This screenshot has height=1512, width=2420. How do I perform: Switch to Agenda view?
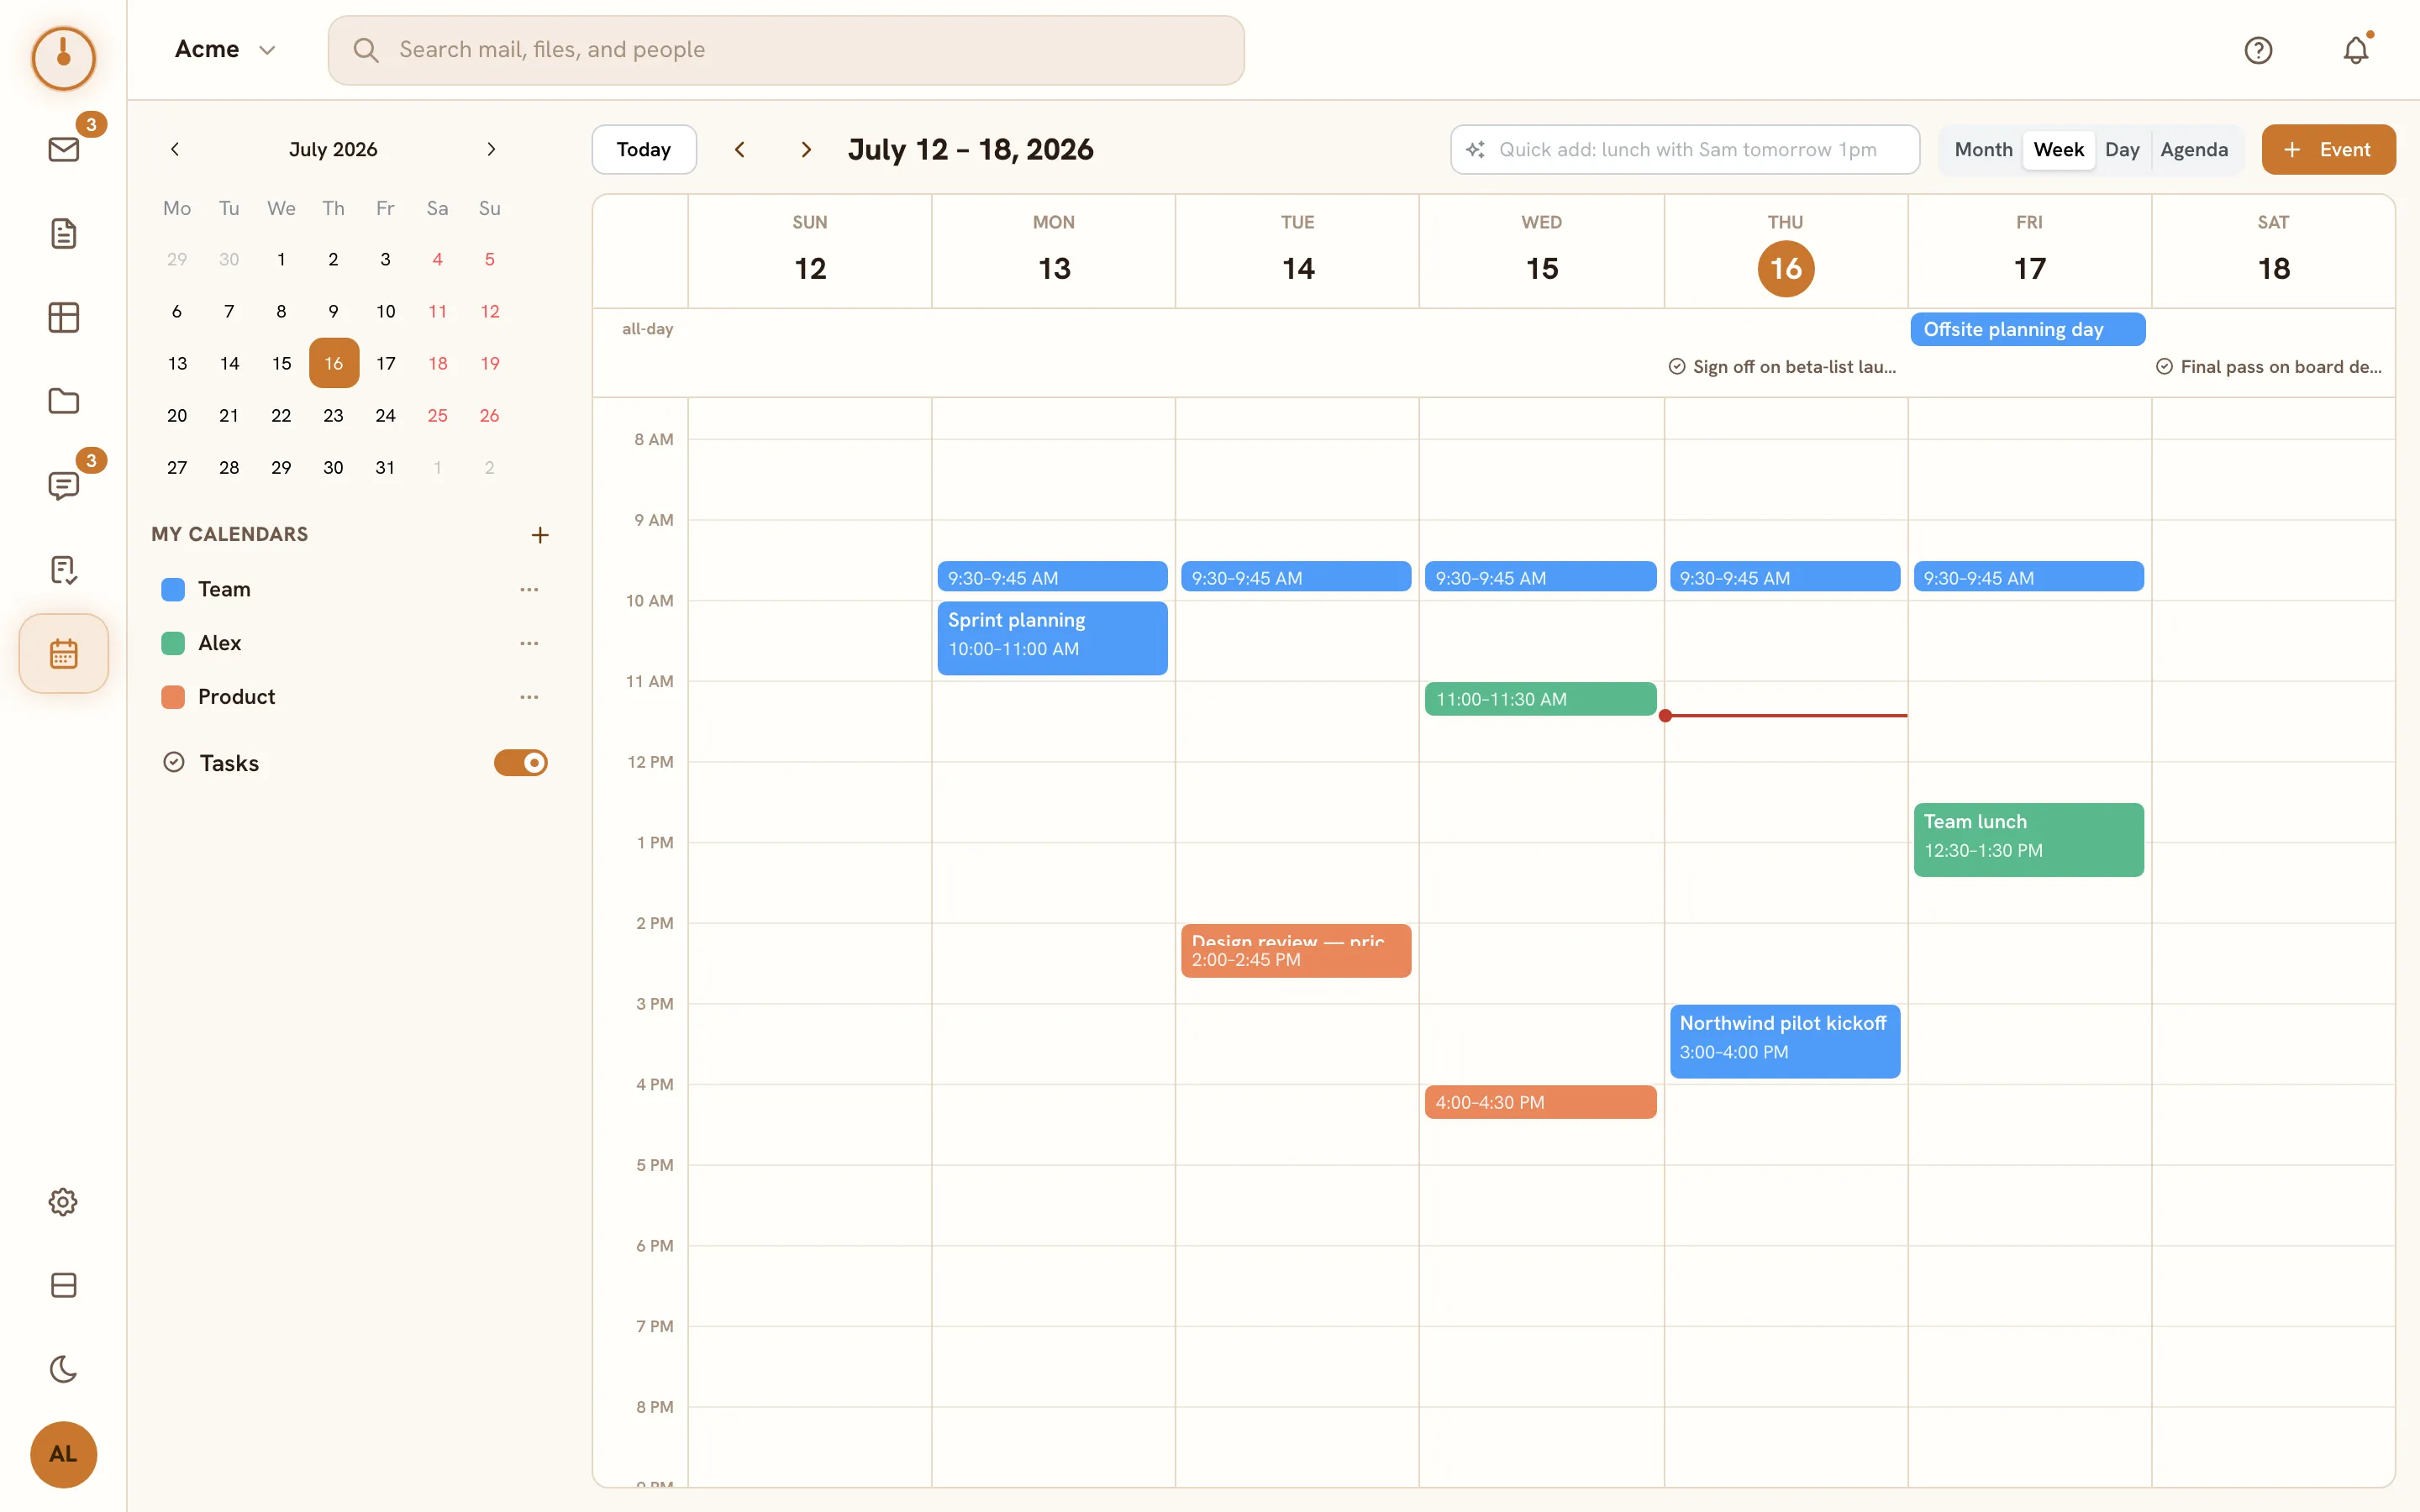coord(2194,150)
